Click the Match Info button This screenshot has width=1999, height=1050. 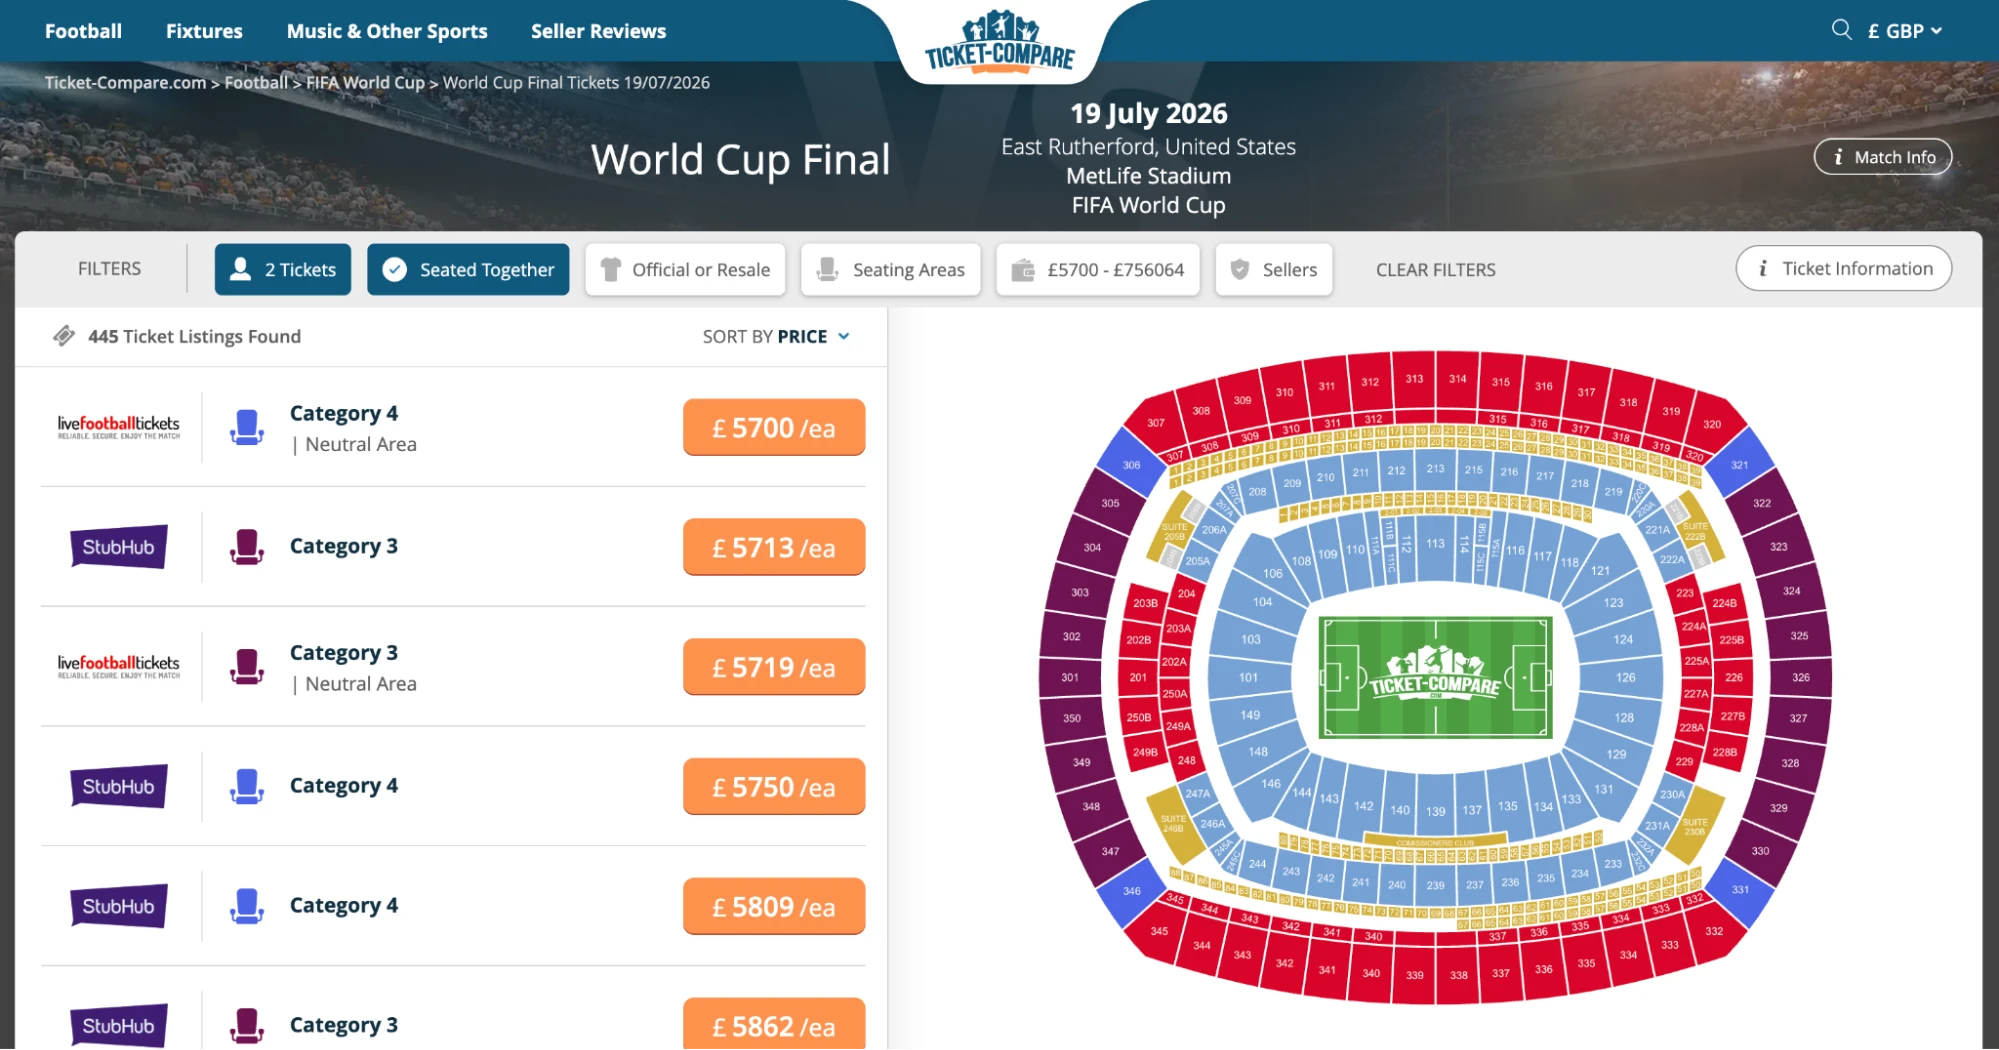pos(1882,157)
